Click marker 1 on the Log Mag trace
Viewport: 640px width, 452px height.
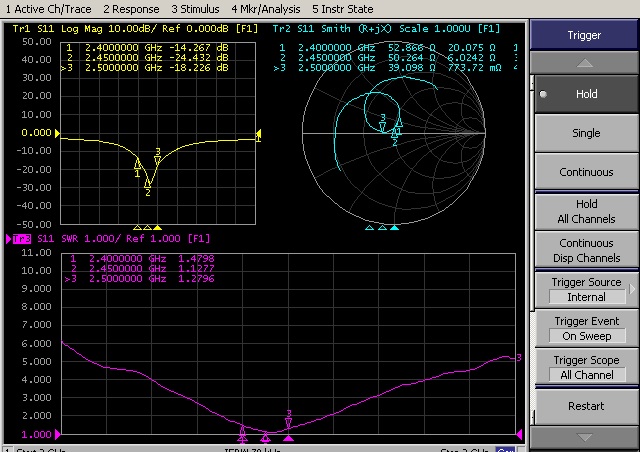point(138,165)
